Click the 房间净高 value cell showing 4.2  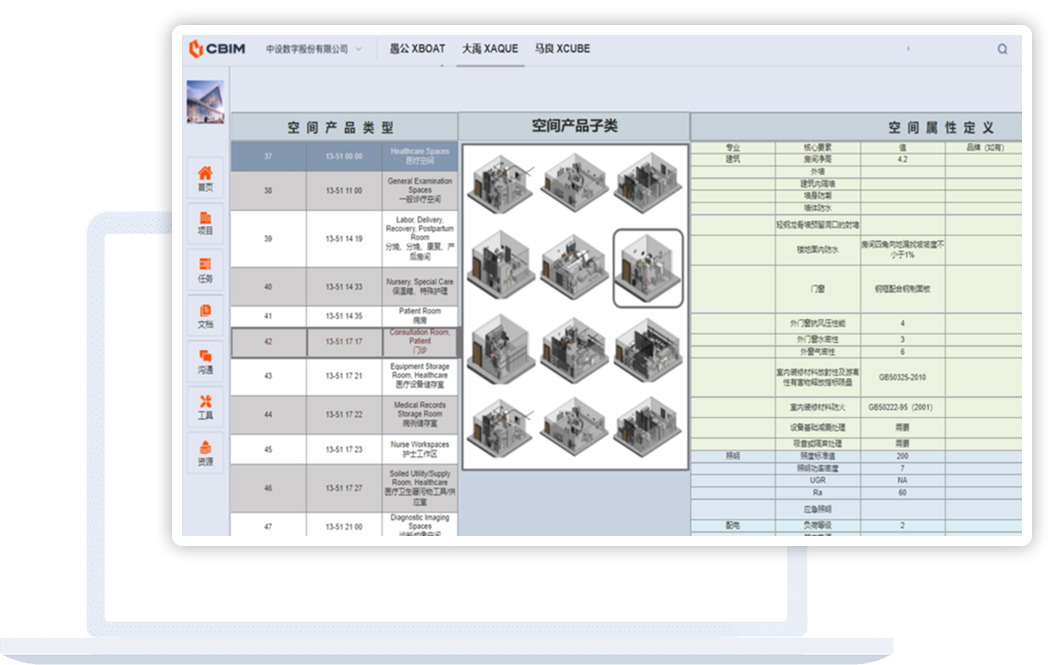(902, 159)
